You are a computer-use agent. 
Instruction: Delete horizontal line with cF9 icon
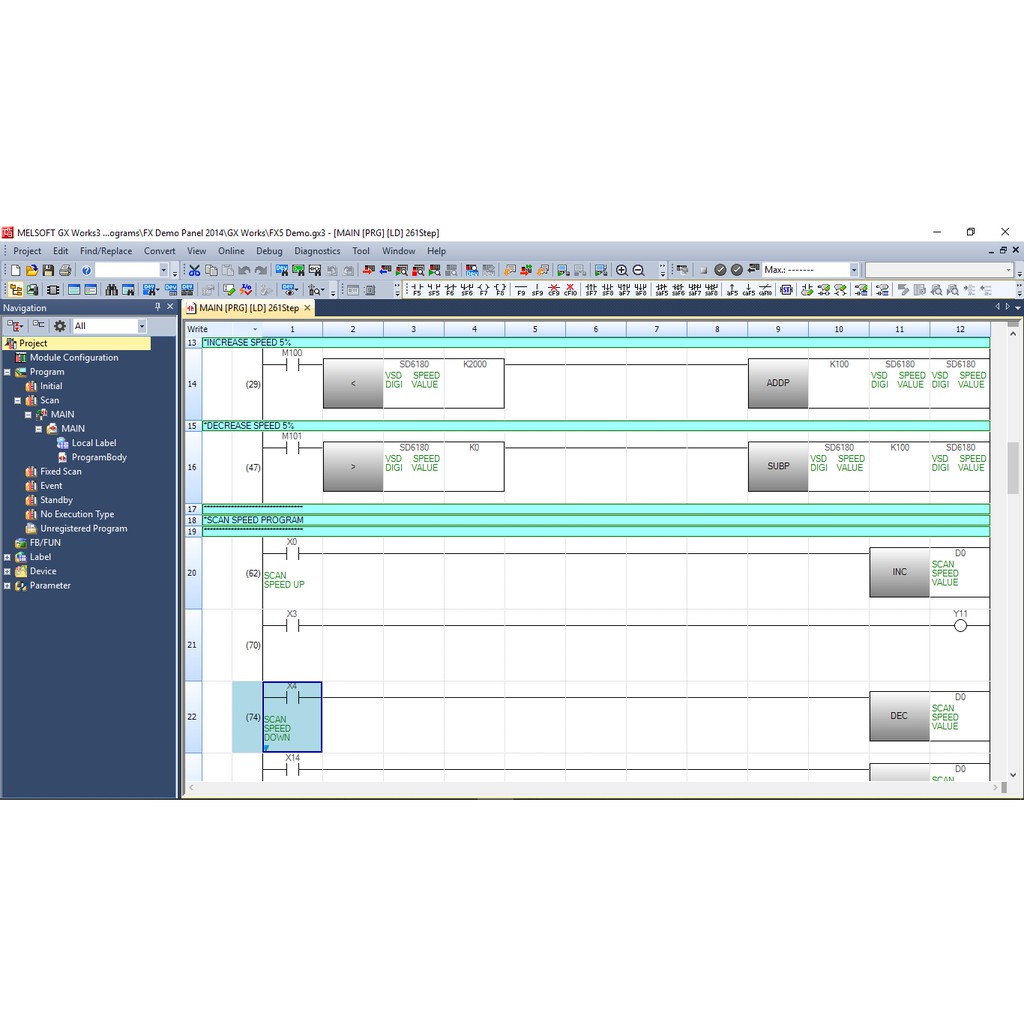click(x=554, y=289)
